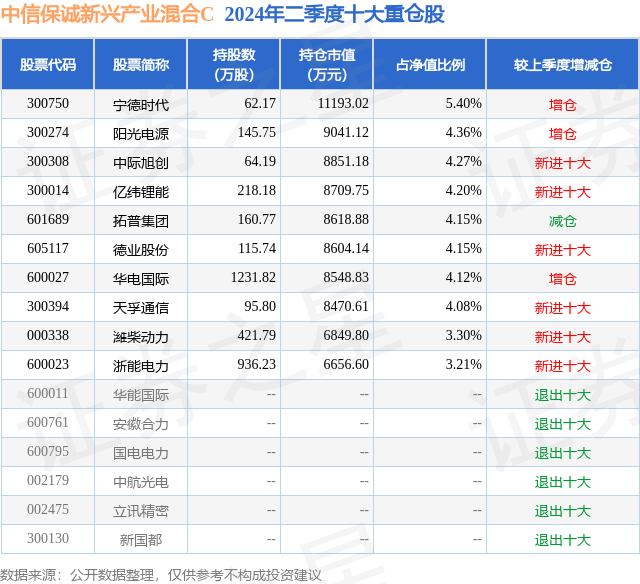The image size is (640, 584).
Task: Select stock name 立讯精密
Action: click(141, 511)
